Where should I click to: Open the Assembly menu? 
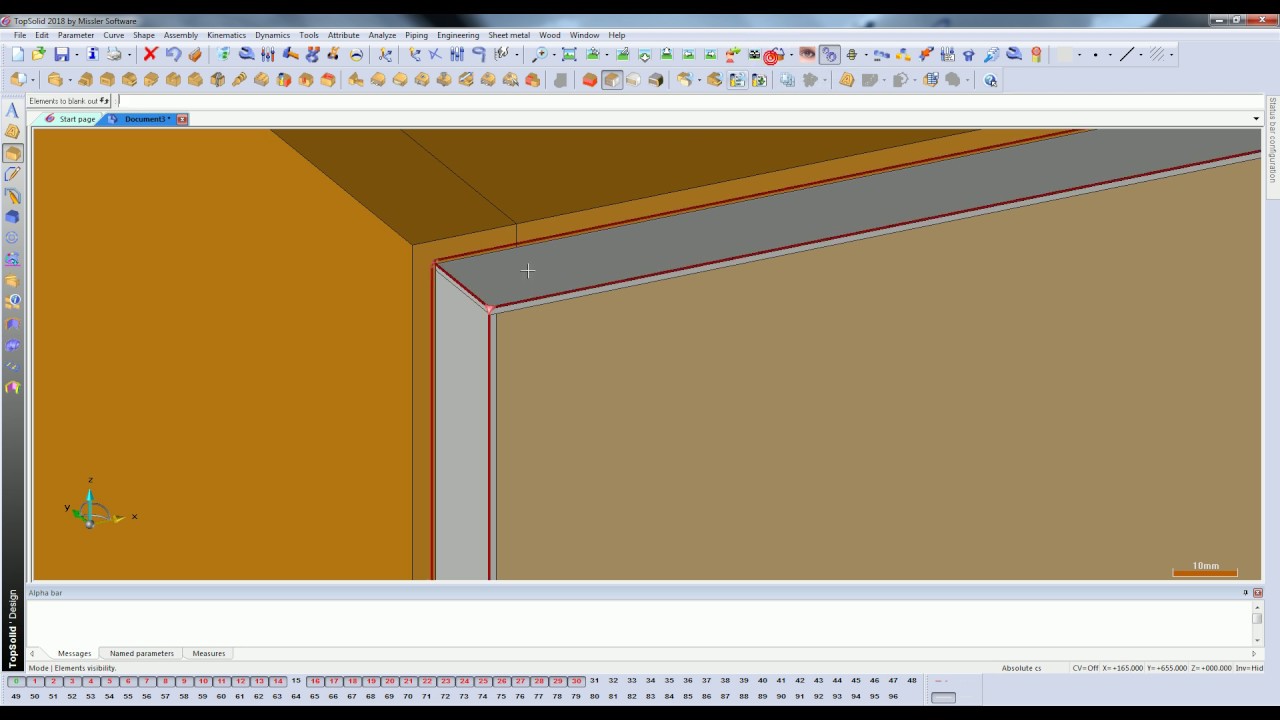[x=181, y=35]
